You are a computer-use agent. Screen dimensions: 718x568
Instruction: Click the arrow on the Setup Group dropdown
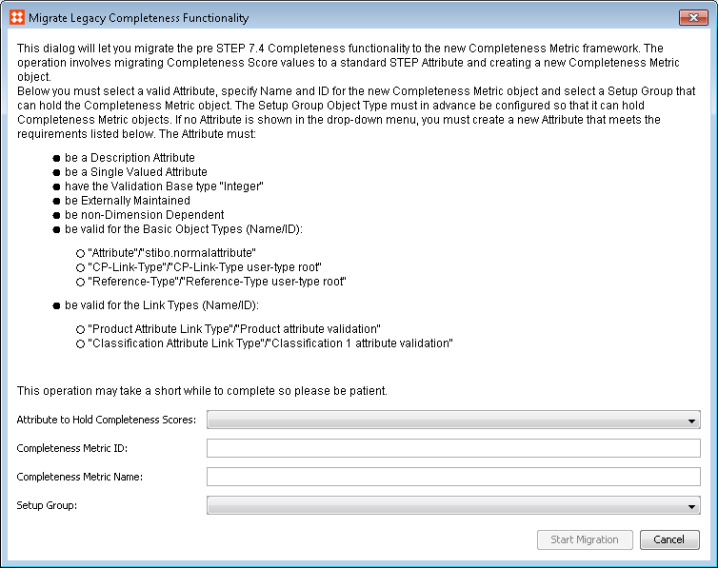691,507
